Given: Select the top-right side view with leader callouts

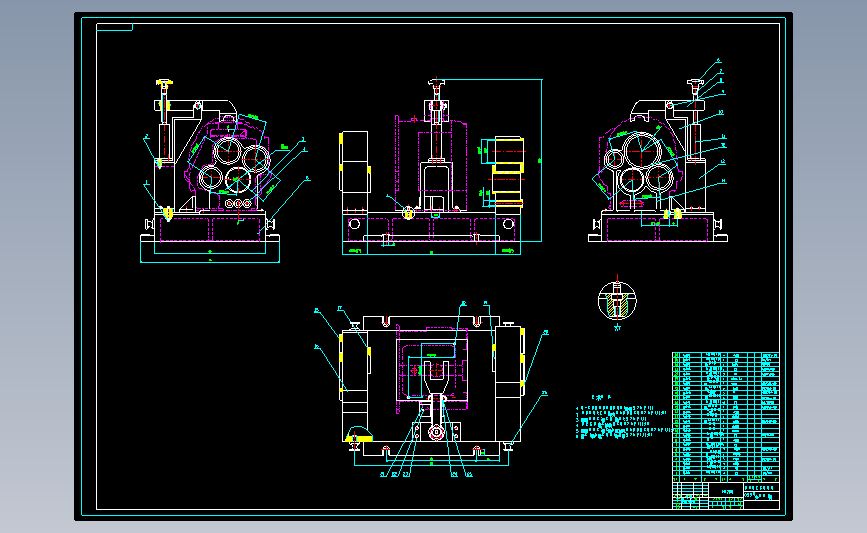Looking at the screenshot, I should pyautogui.click(x=658, y=152).
